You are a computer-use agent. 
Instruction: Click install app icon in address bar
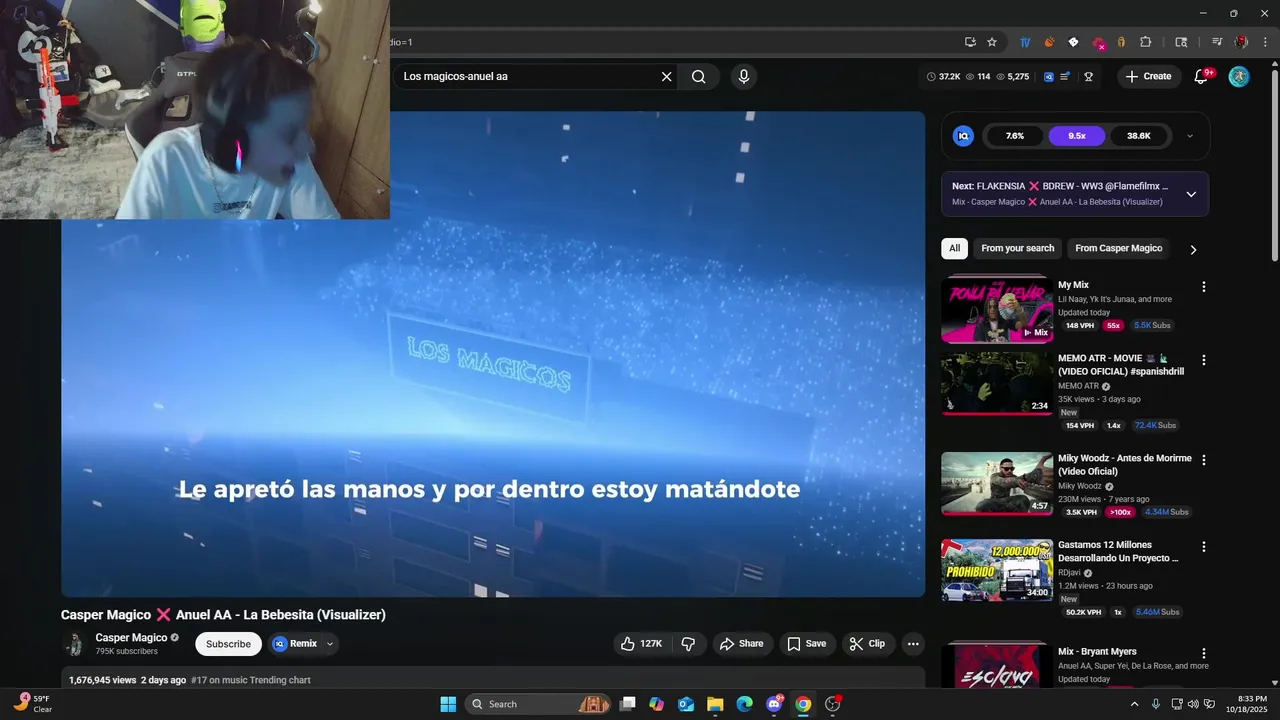[970, 42]
